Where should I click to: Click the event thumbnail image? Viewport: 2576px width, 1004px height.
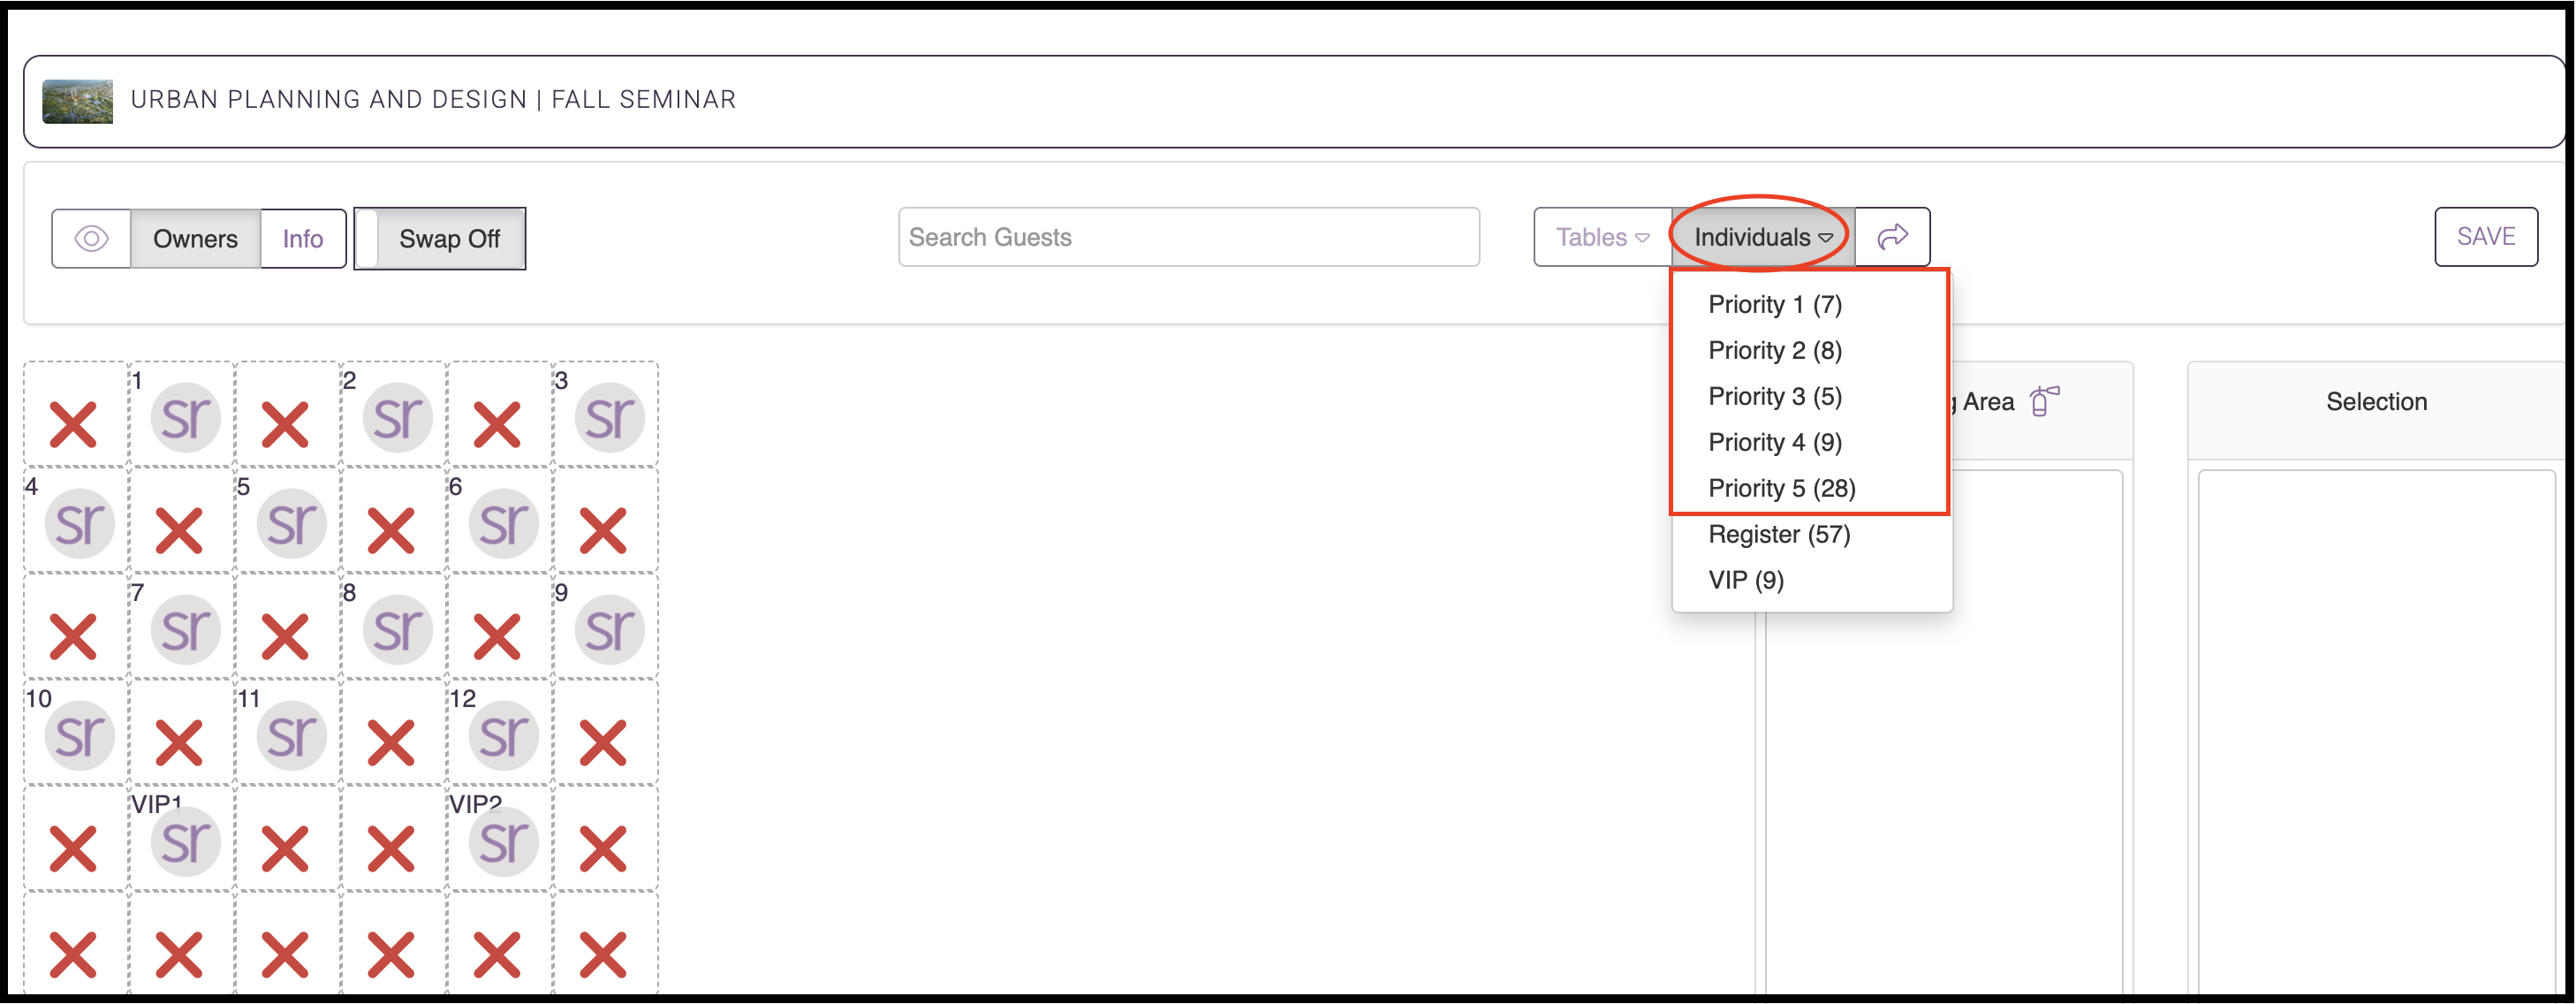(x=77, y=101)
